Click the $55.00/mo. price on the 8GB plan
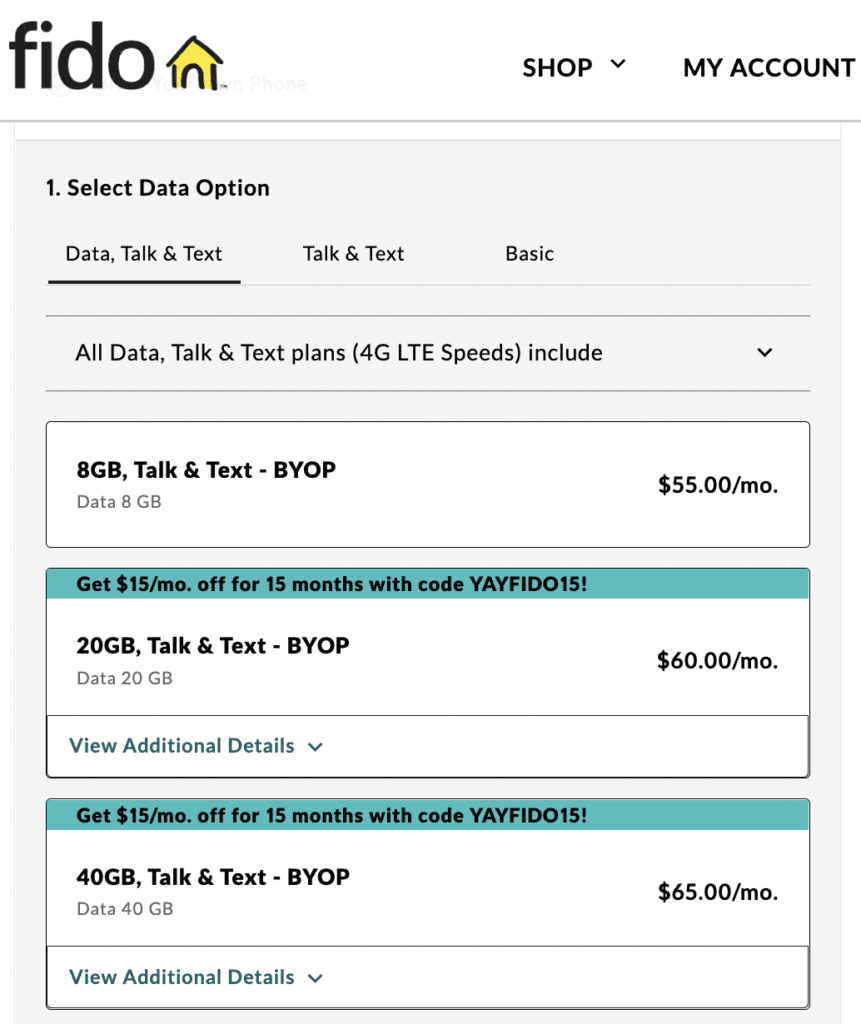 tap(717, 486)
